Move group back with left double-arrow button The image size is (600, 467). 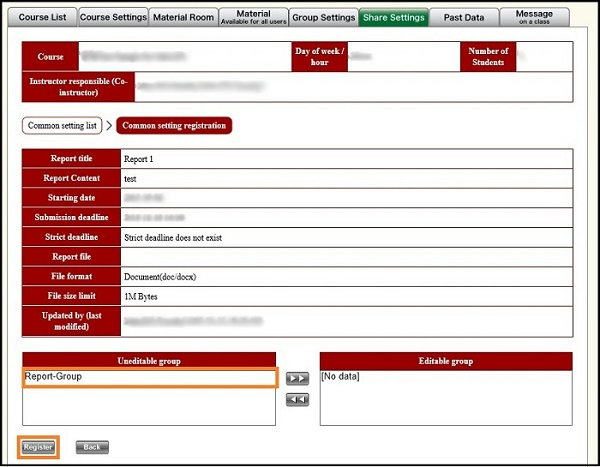tap(297, 400)
